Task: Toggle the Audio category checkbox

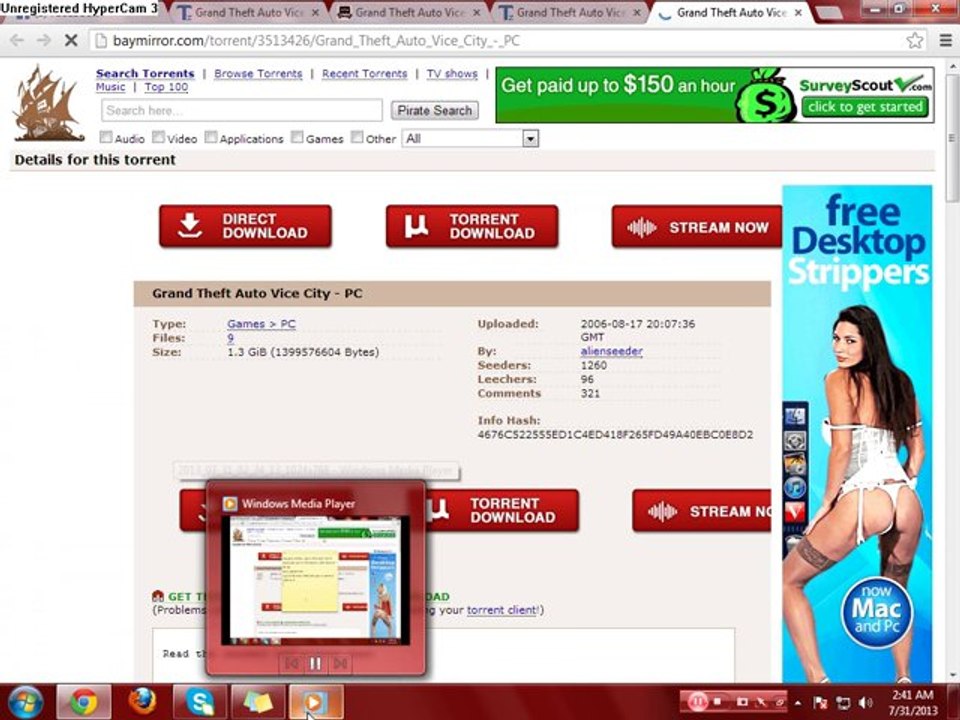Action: 106,137
